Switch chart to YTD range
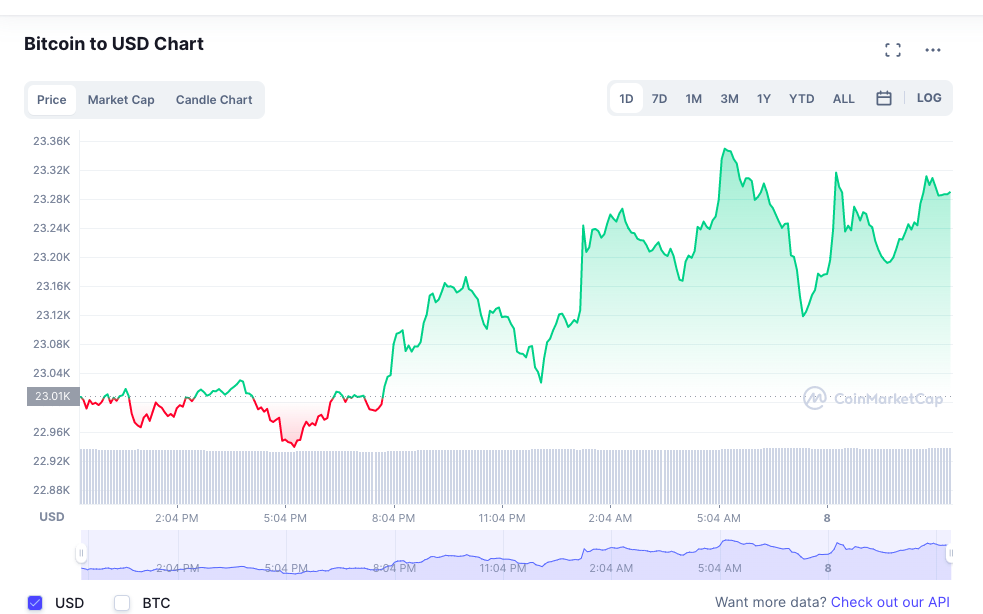Viewport: 983px width, 614px height. tap(801, 99)
